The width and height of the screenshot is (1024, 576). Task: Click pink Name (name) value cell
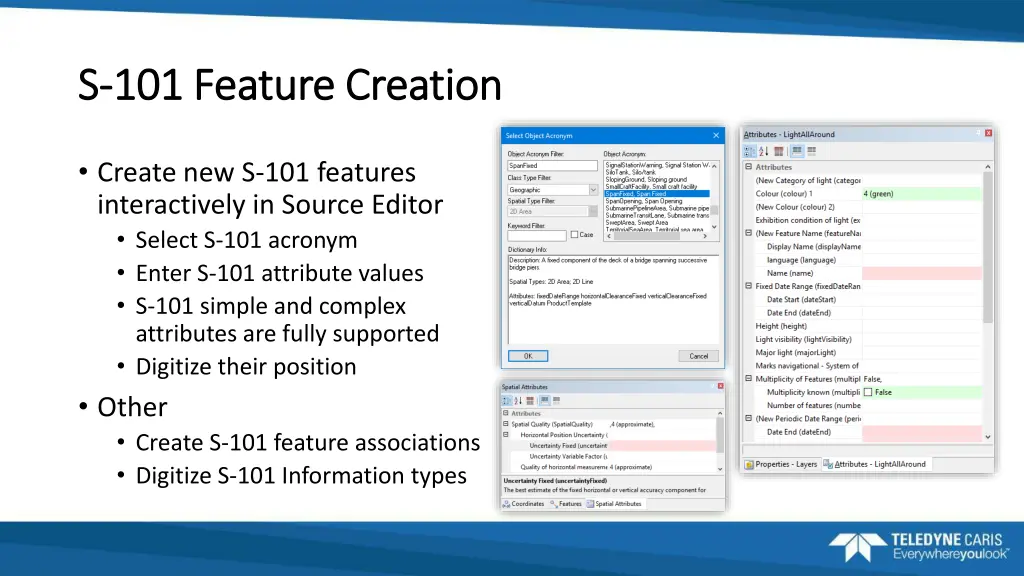[921, 273]
